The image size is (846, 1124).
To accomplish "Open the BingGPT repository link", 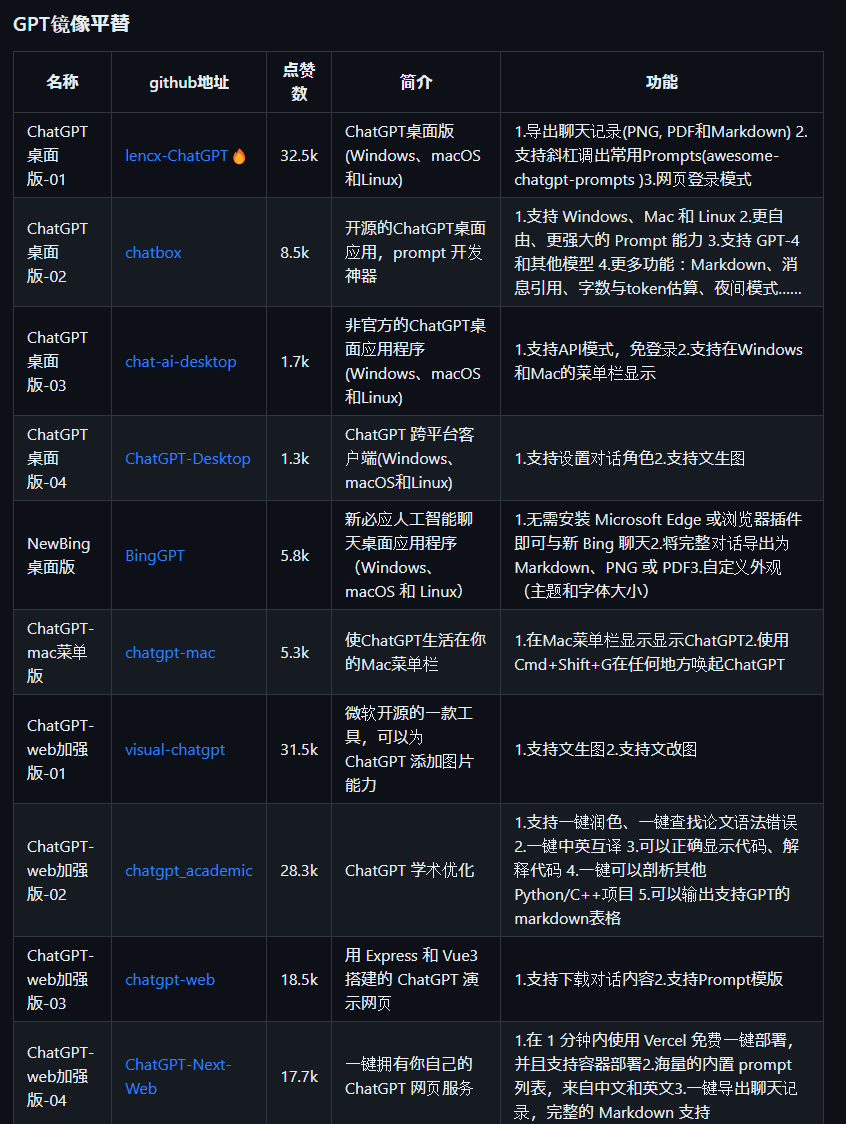I will pyautogui.click(x=155, y=556).
